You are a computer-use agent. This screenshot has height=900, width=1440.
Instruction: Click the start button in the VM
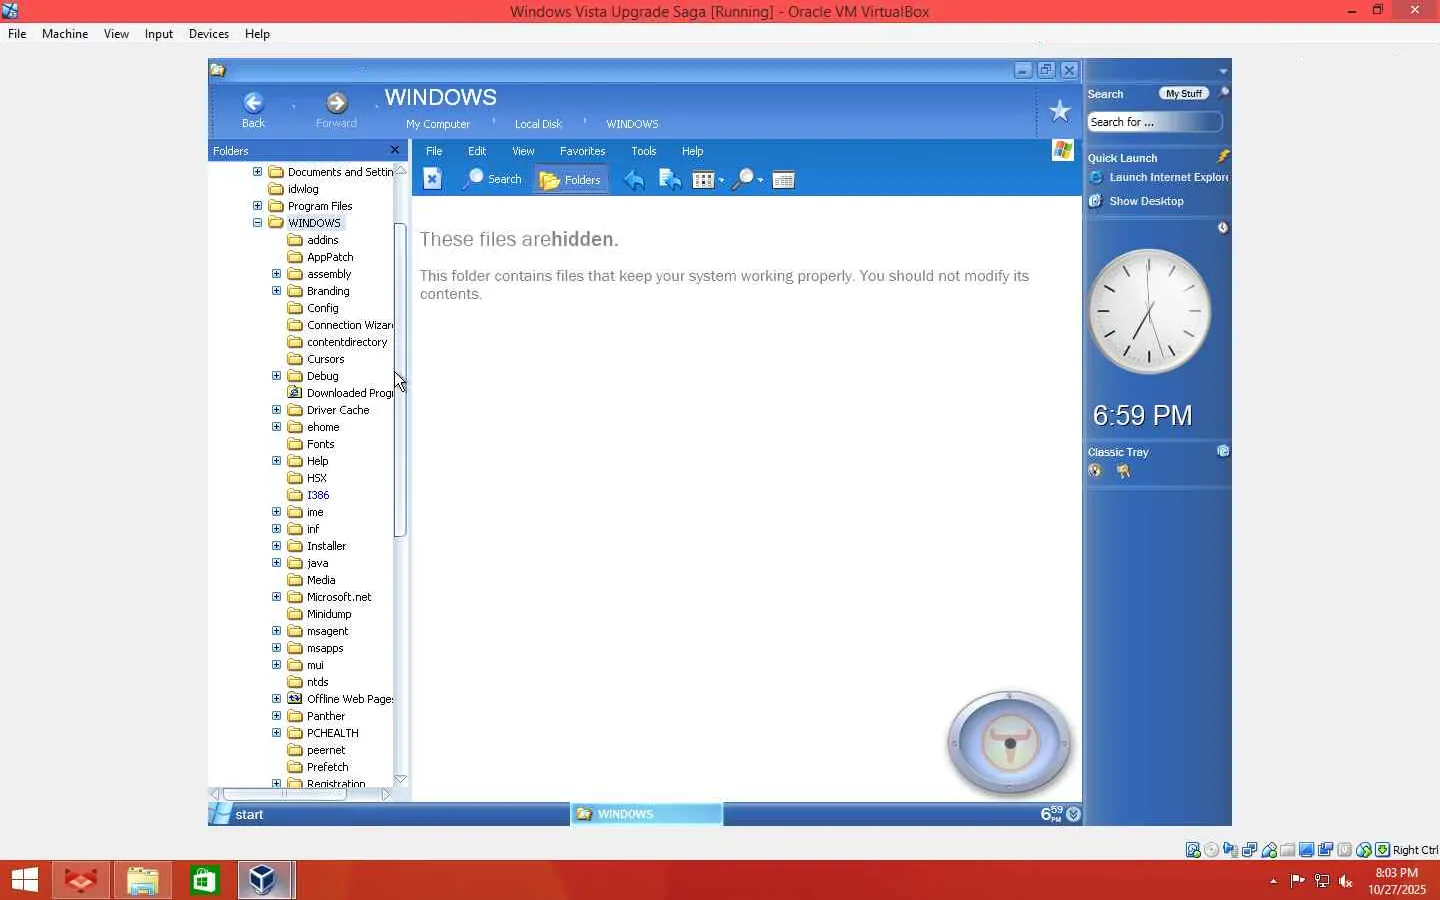click(x=238, y=814)
